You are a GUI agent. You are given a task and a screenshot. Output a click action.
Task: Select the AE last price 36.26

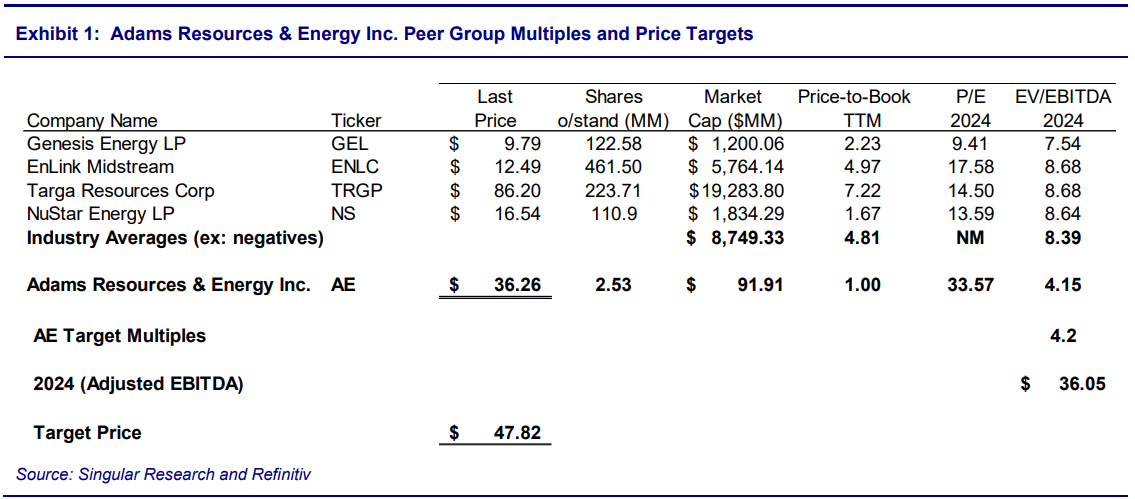516,285
